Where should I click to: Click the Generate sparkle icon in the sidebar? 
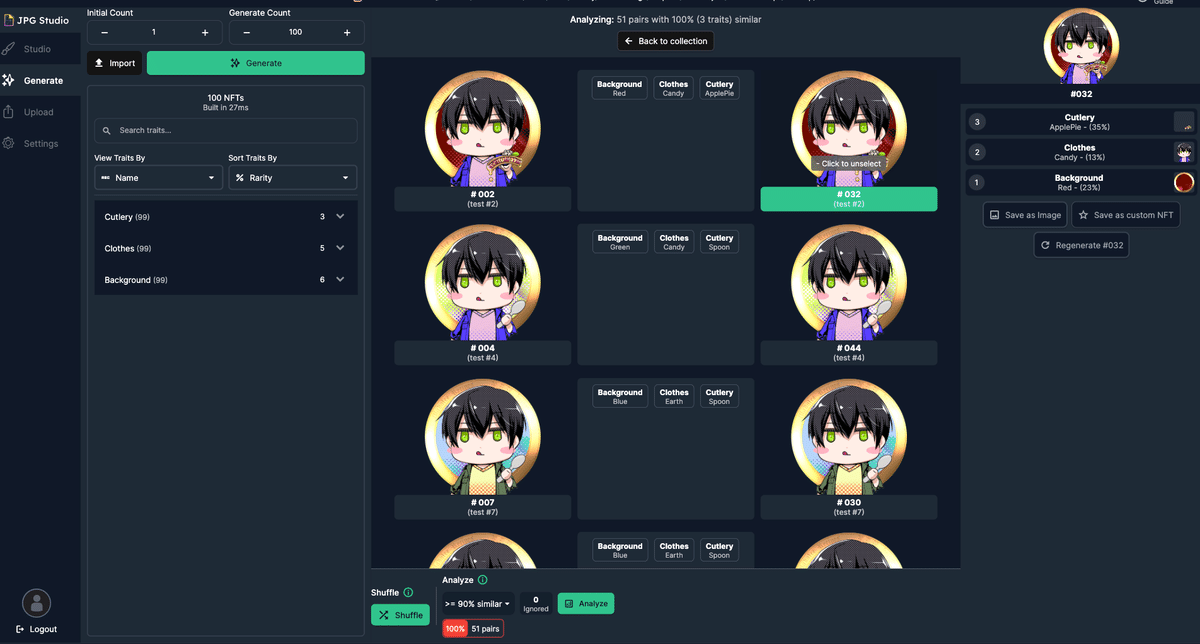[9, 80]
